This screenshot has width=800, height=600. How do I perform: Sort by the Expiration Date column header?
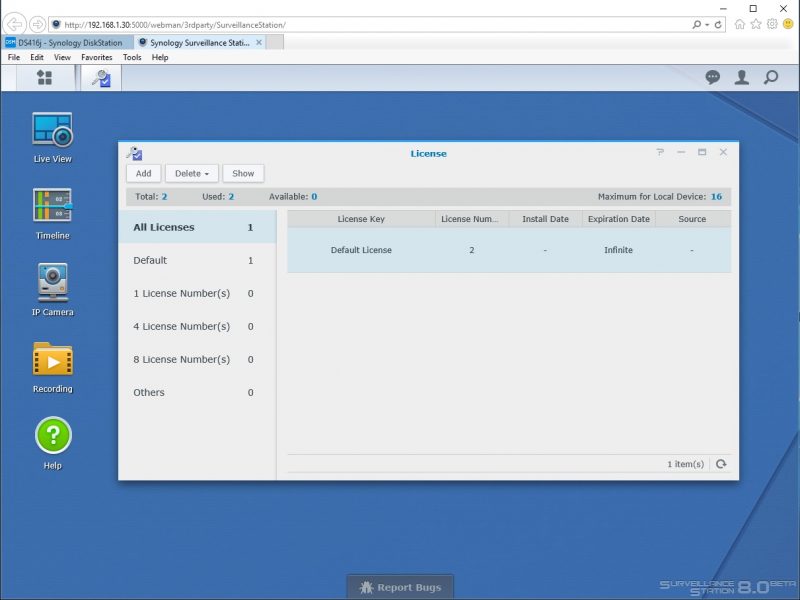618,219
